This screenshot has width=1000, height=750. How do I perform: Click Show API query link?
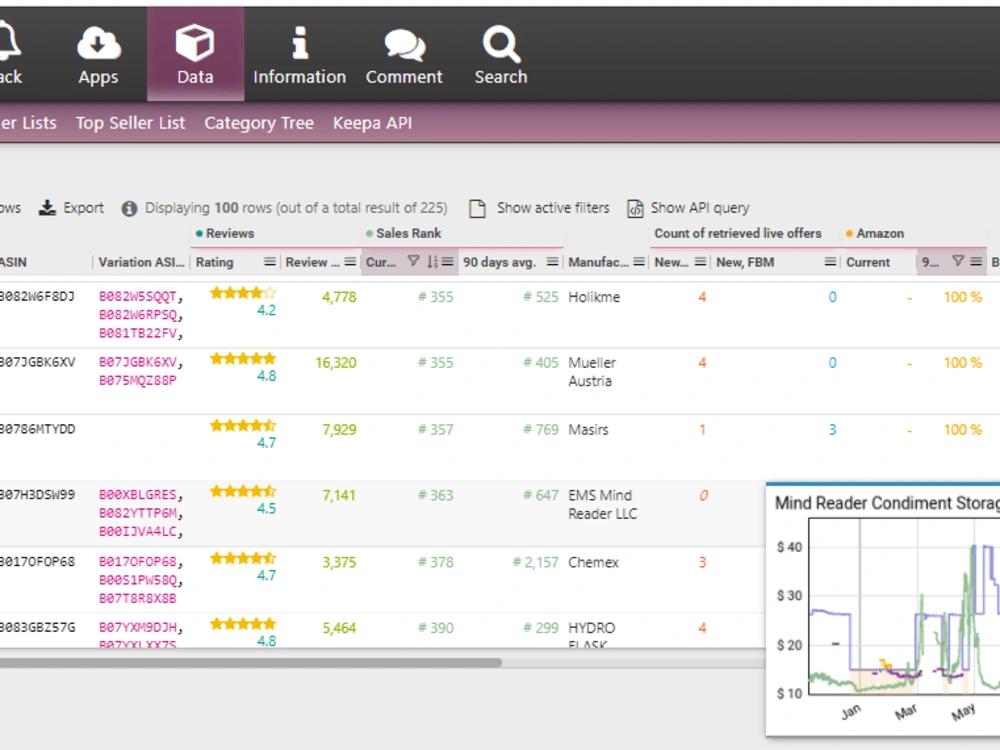(x=700, y=208)
